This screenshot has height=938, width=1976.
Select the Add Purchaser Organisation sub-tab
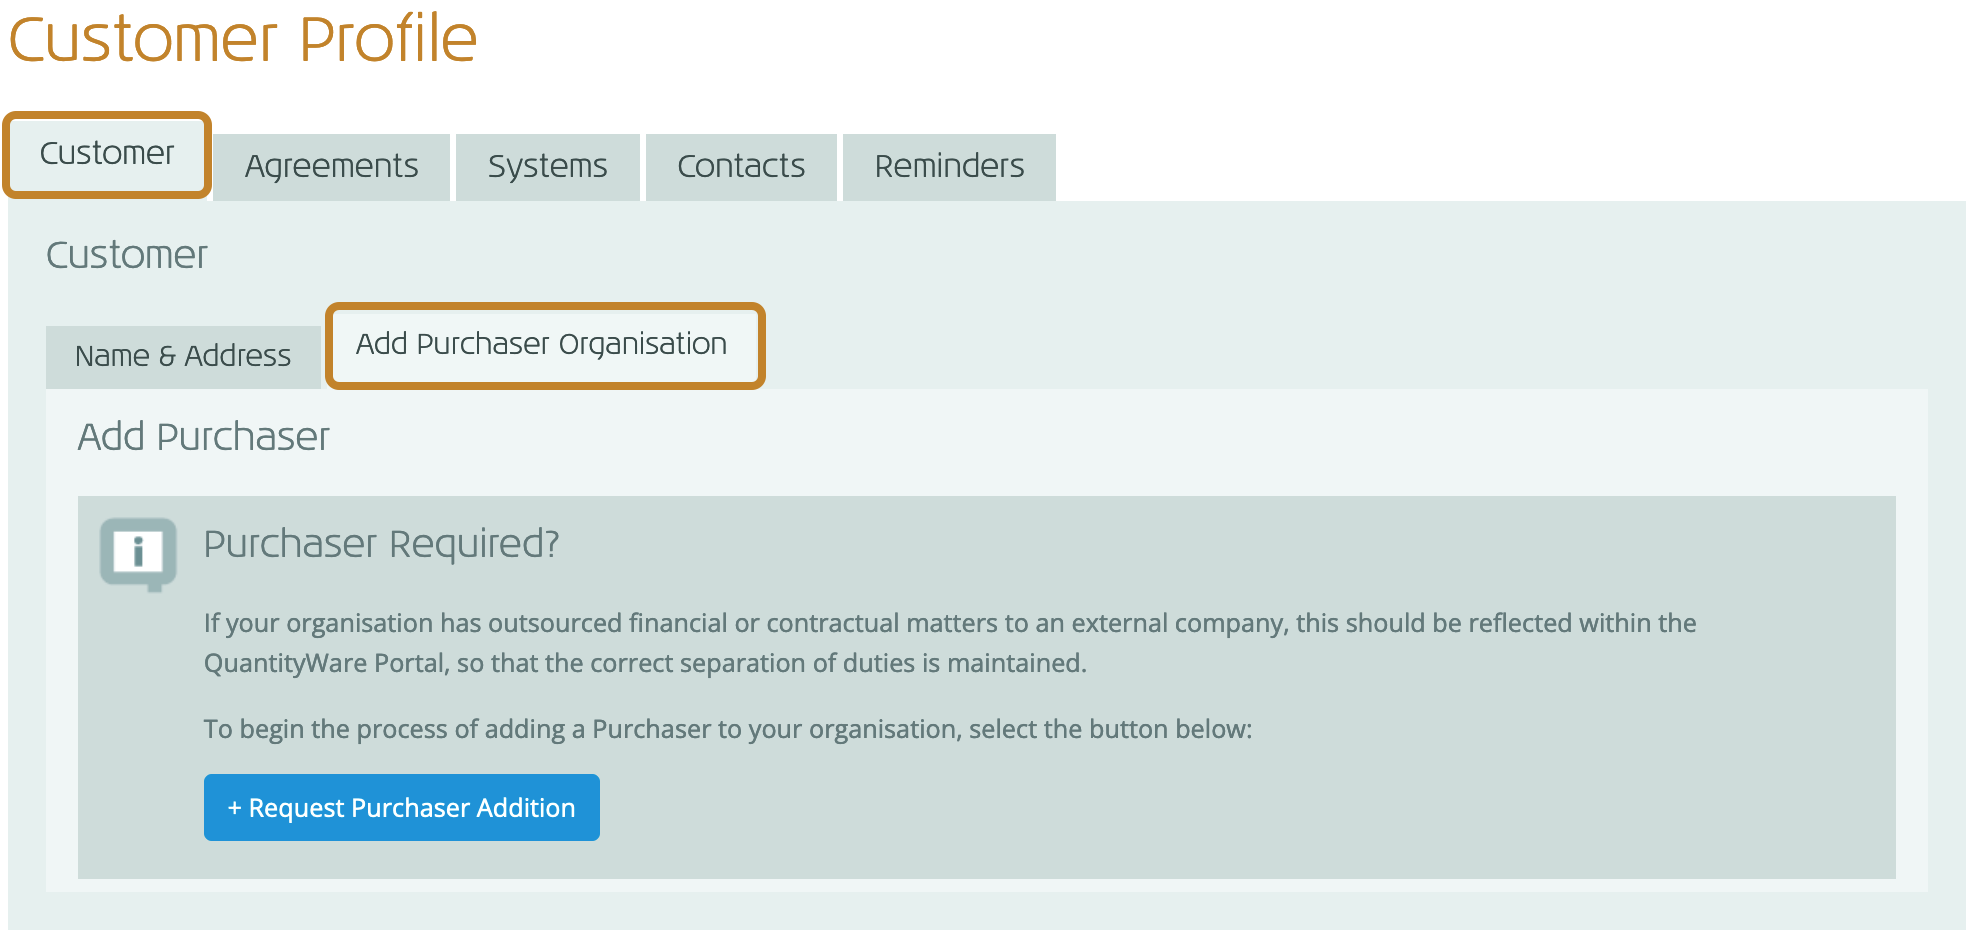coord(542,344)
